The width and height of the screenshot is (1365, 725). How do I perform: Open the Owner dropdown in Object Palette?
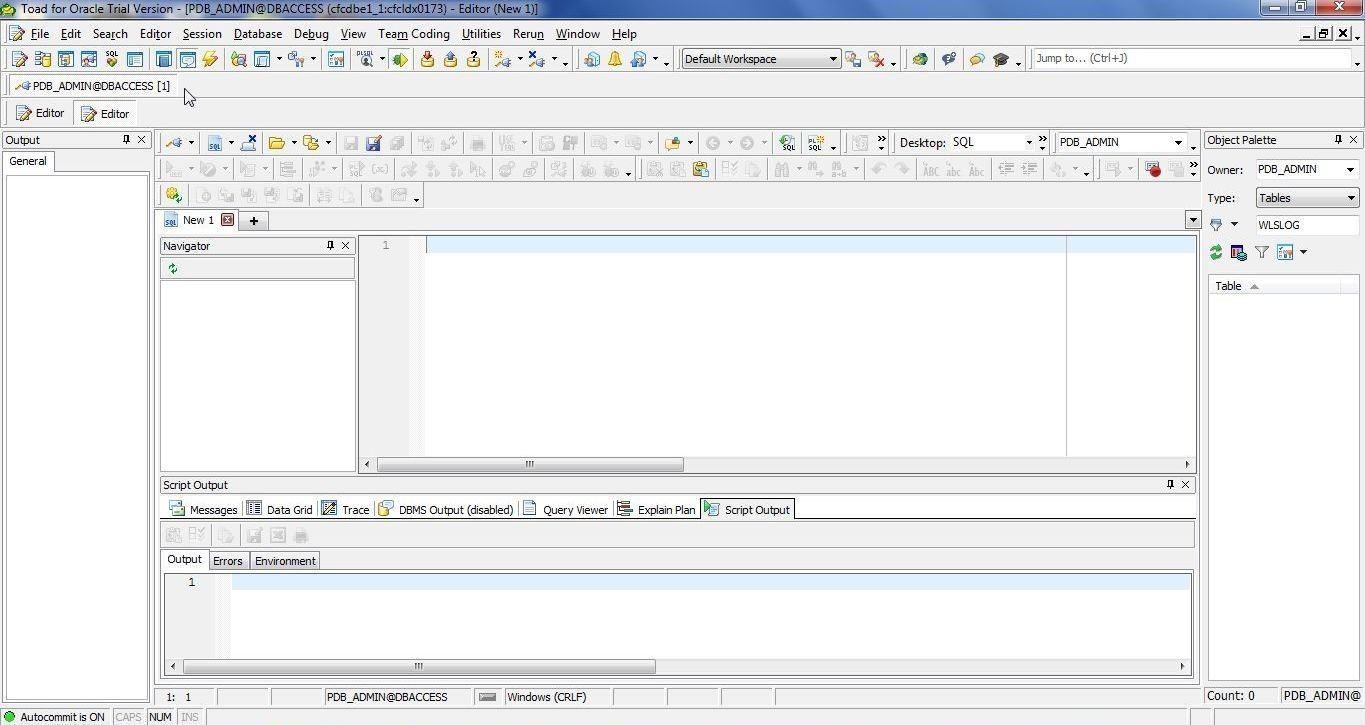[x=1350, y=169]
